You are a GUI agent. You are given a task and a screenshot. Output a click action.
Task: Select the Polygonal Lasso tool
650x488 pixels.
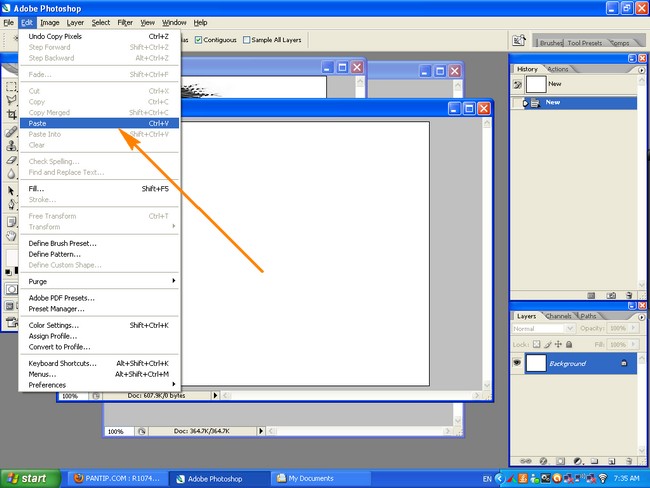[x=11, y=100]
